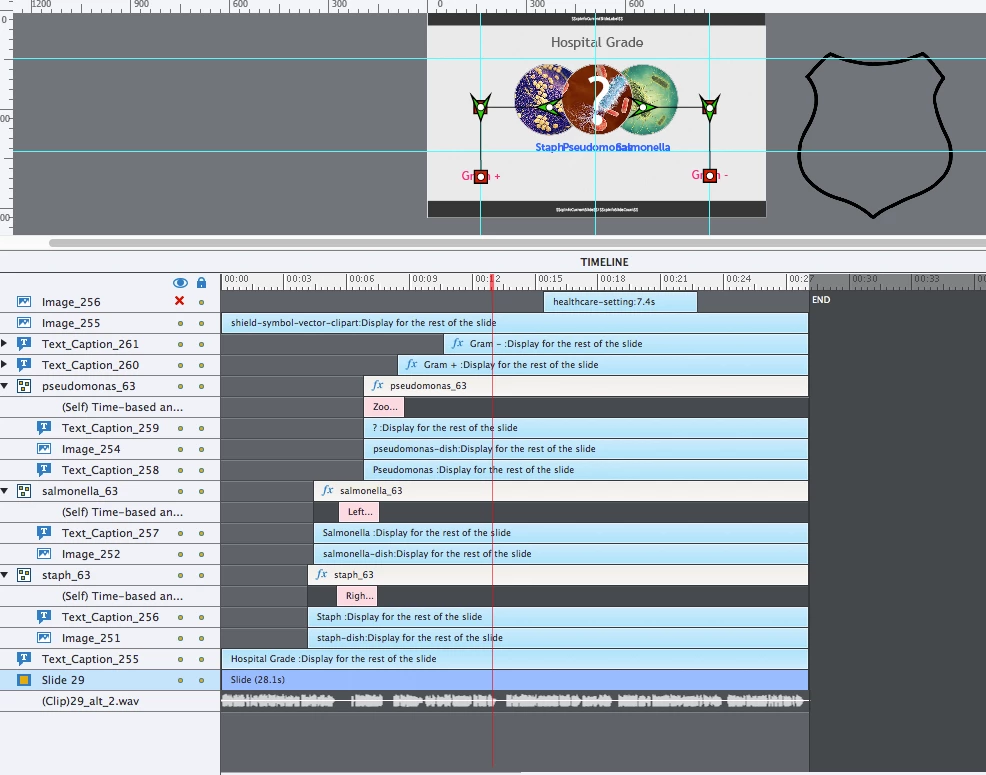
Task: Click the Image_254 image icon
Action: 44,449
